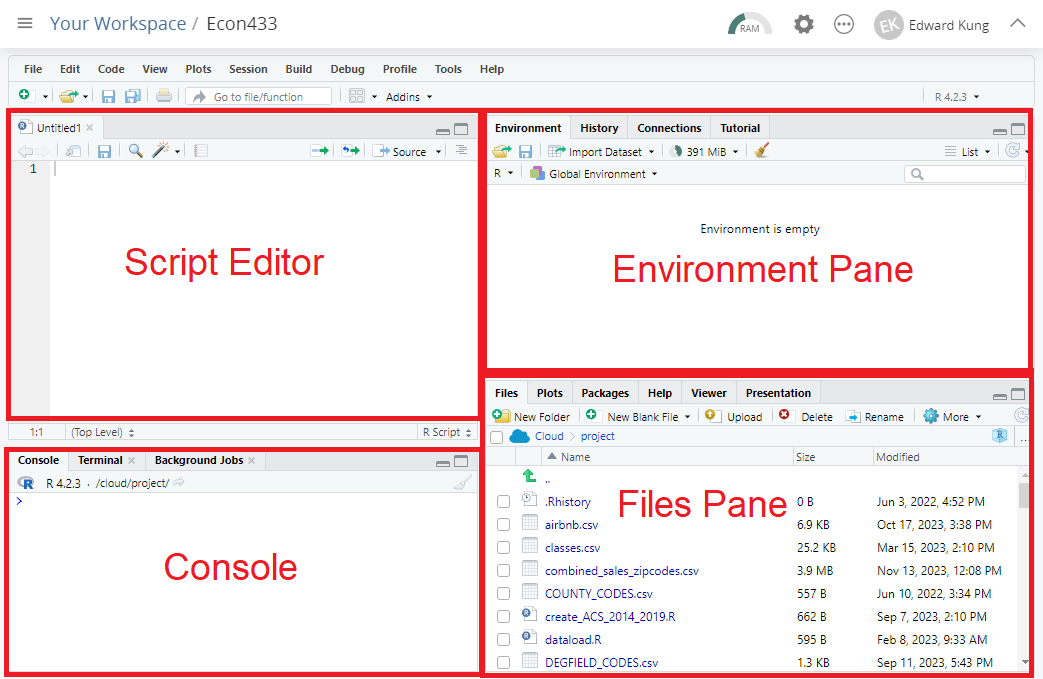Click the R project icon in Files path bar
The height and width of the screenshot is (679, 1043).
coord(999,436)
